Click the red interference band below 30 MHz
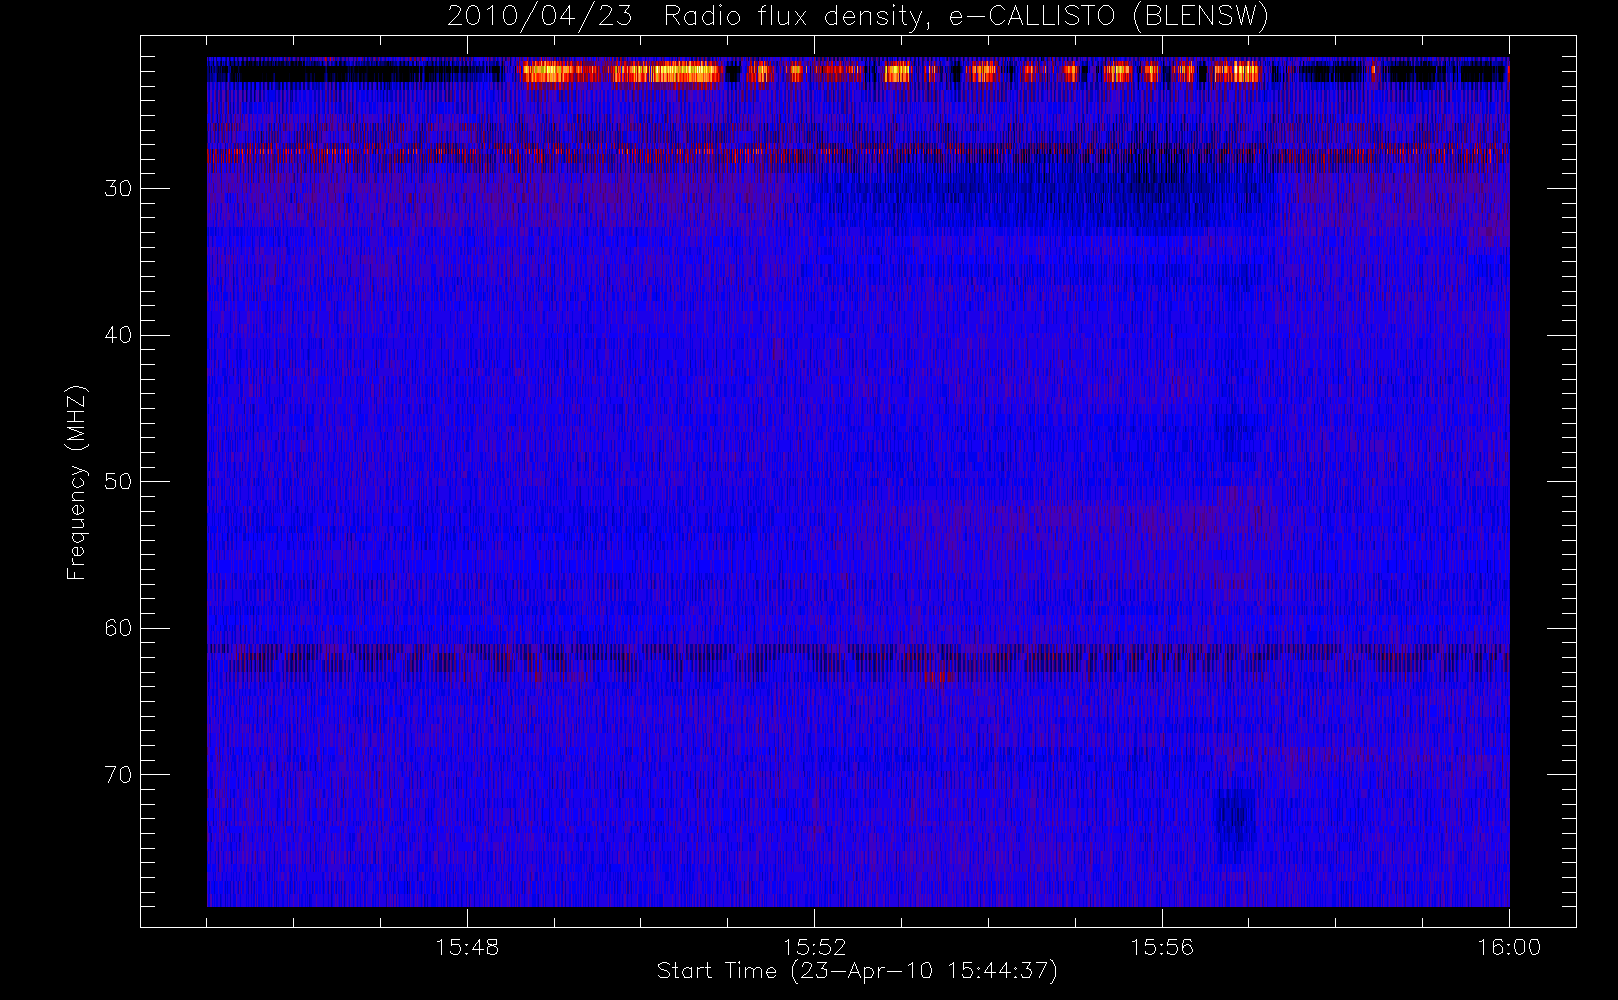 [x=857, y=156]
